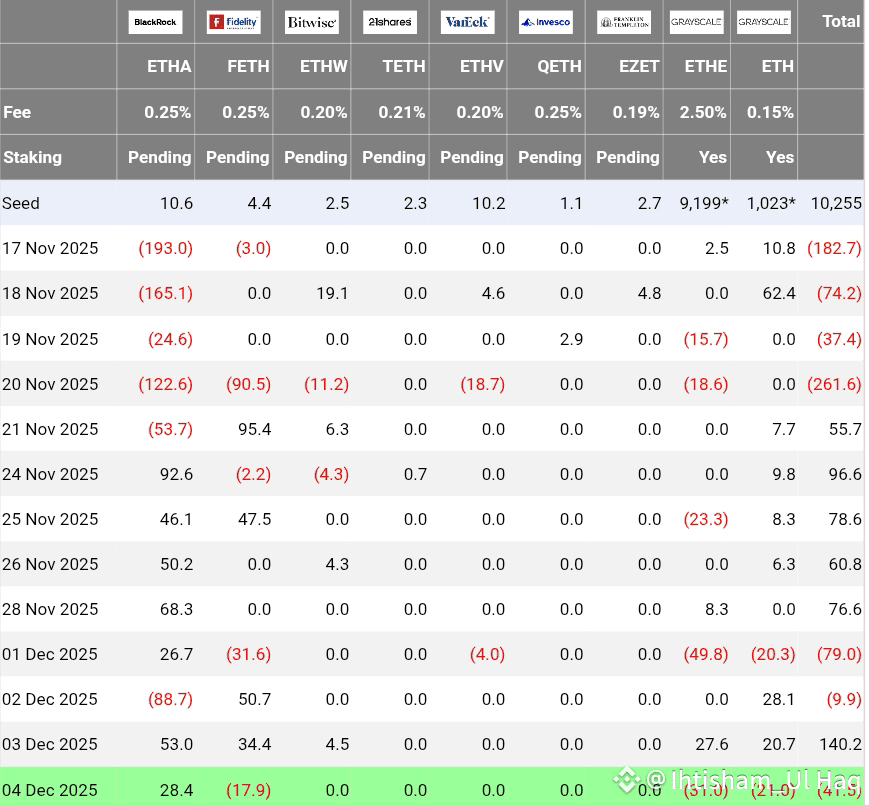Click the 19 Nov 2025 date

50,339
